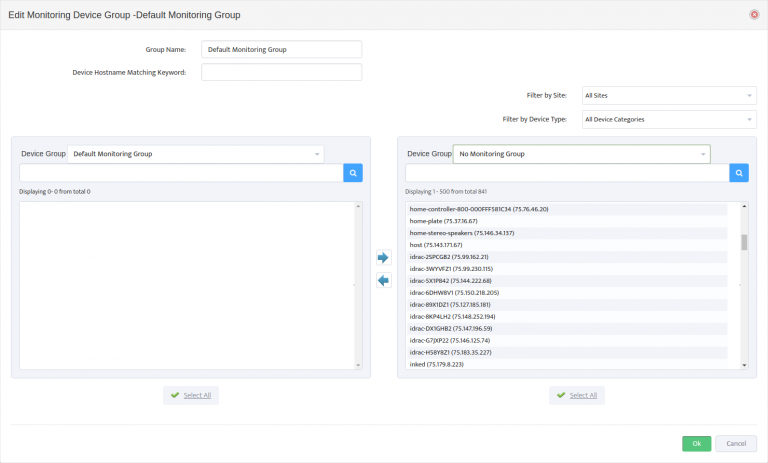Click the right panel search magnifier icon

pos(738,173)
